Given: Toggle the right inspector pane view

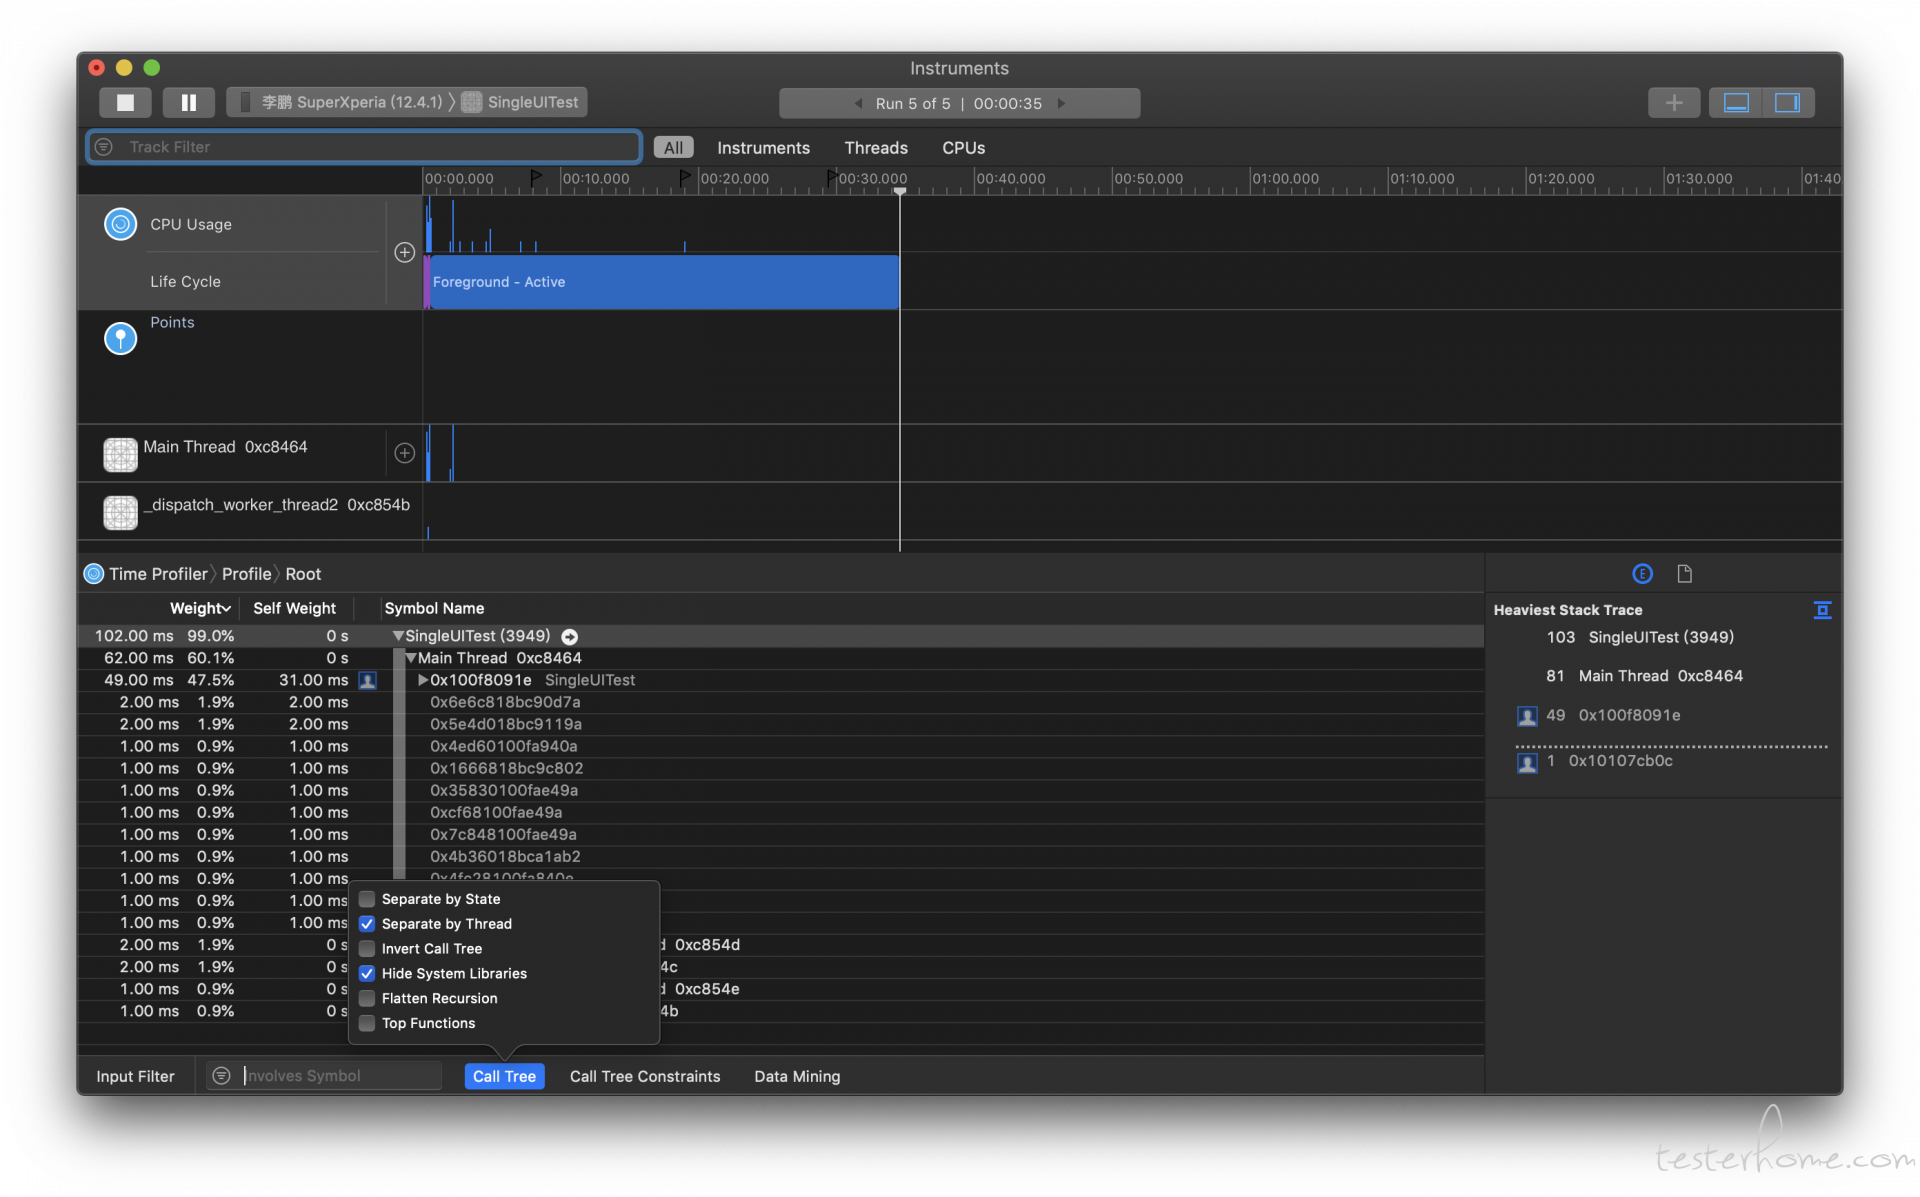Looking at the screenshot, I should pyautogui.click(x=1787, y=102).
